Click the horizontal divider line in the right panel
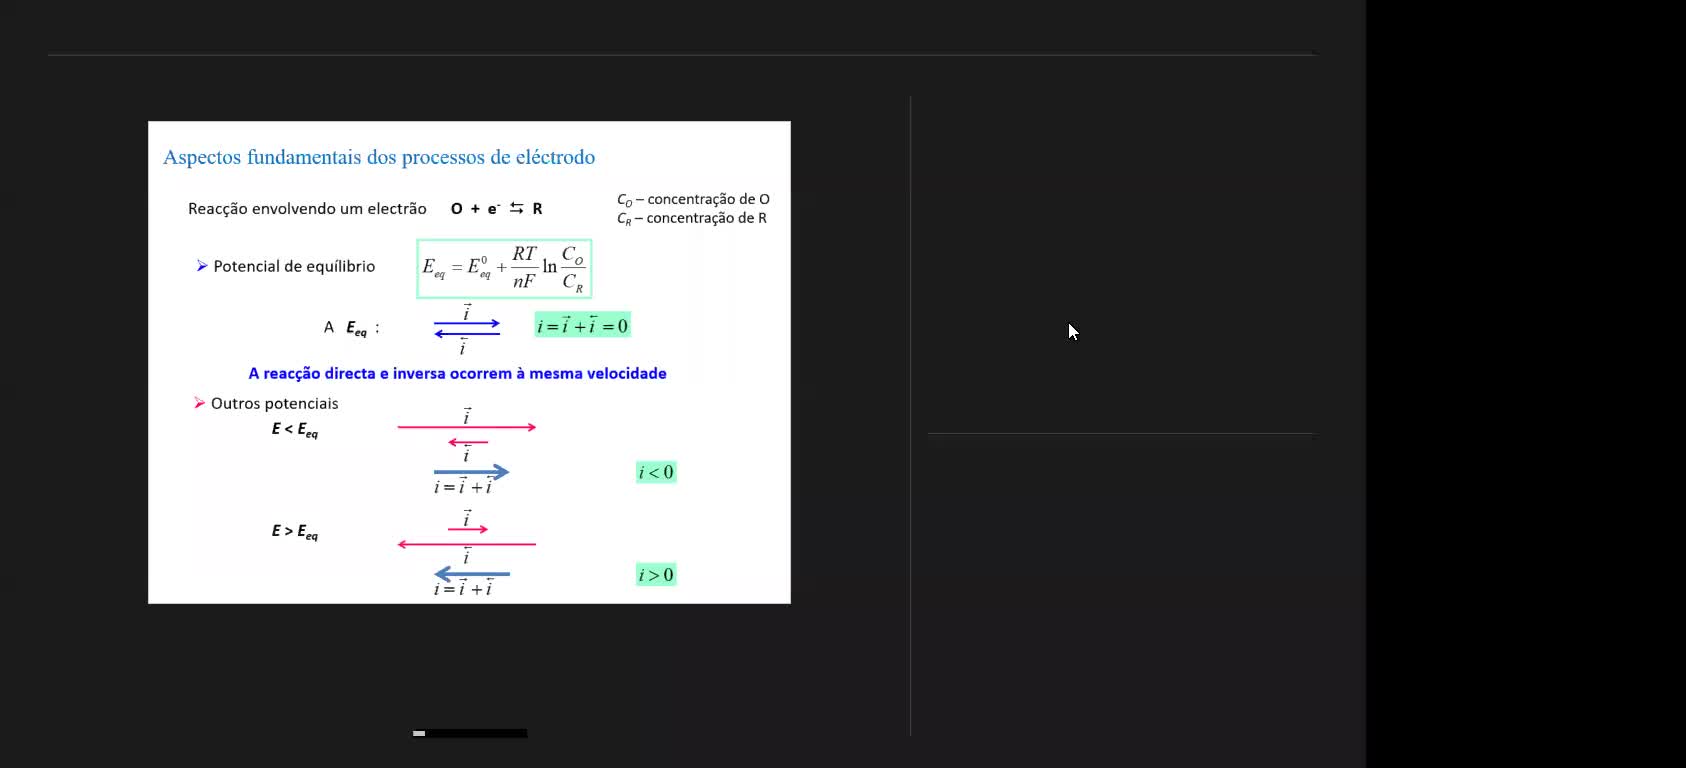 tap(1120, 434)
